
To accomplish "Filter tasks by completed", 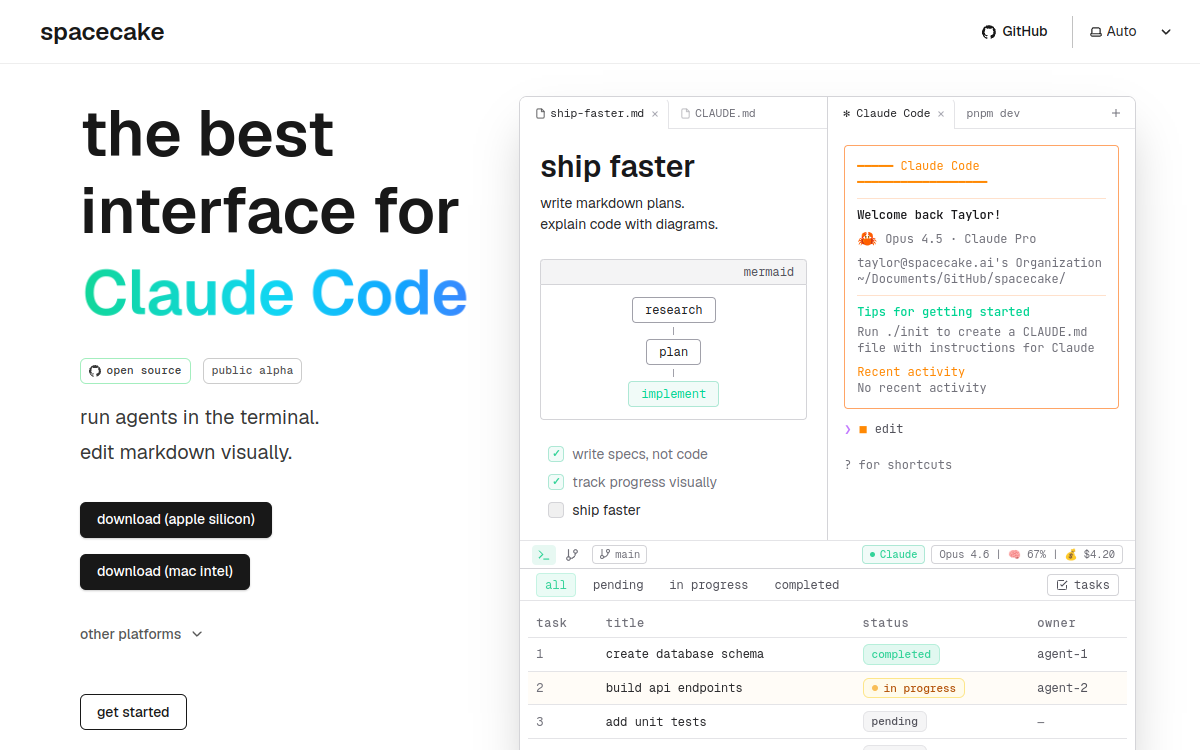I will tap(807, 585).
